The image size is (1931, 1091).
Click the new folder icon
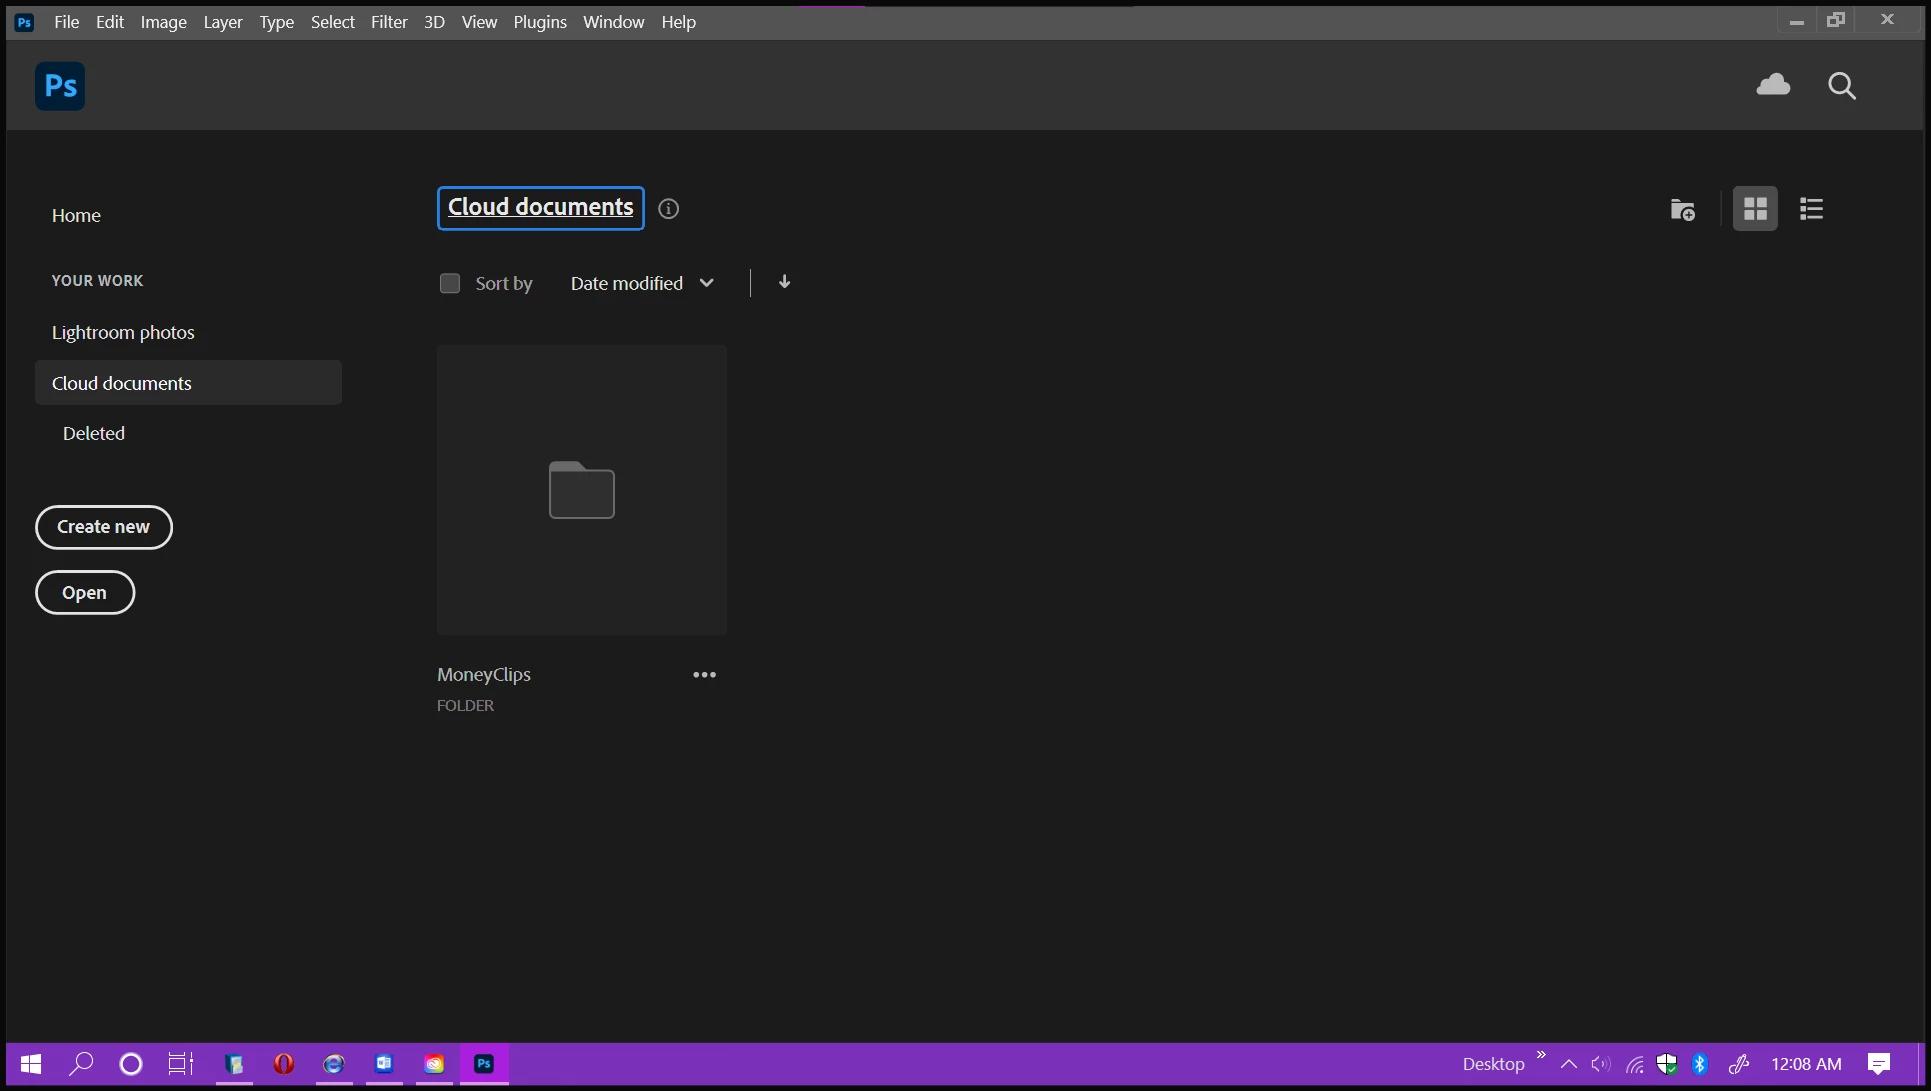click(x=1682, y=210)
